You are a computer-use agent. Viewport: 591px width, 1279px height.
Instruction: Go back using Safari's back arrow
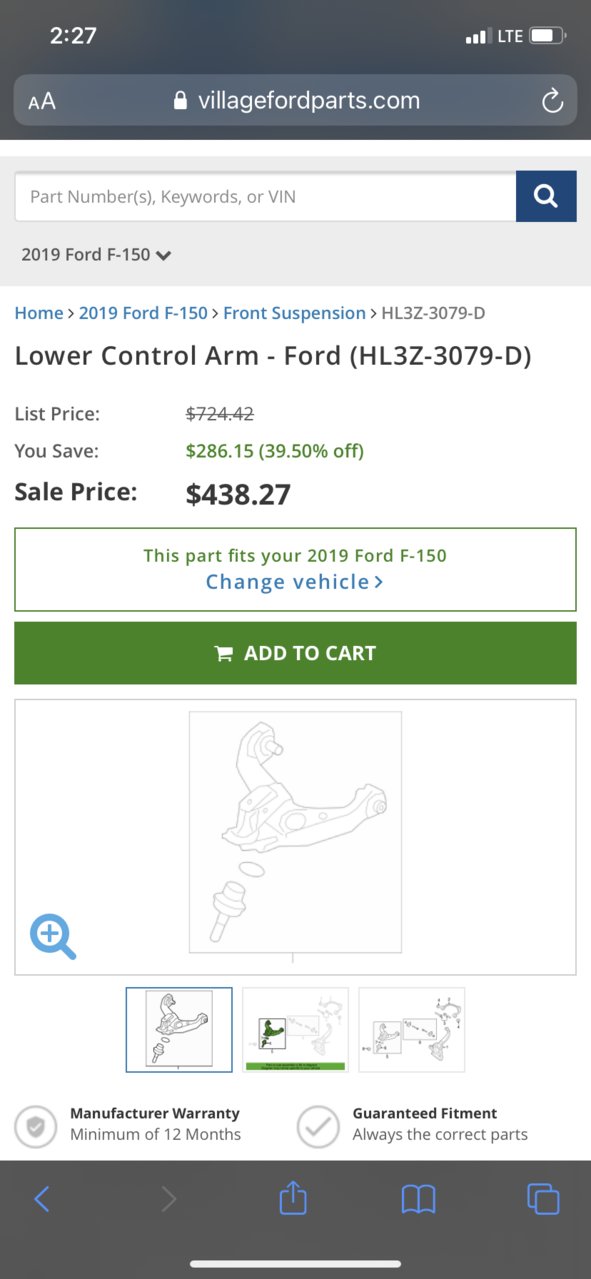coord(42,1198)
